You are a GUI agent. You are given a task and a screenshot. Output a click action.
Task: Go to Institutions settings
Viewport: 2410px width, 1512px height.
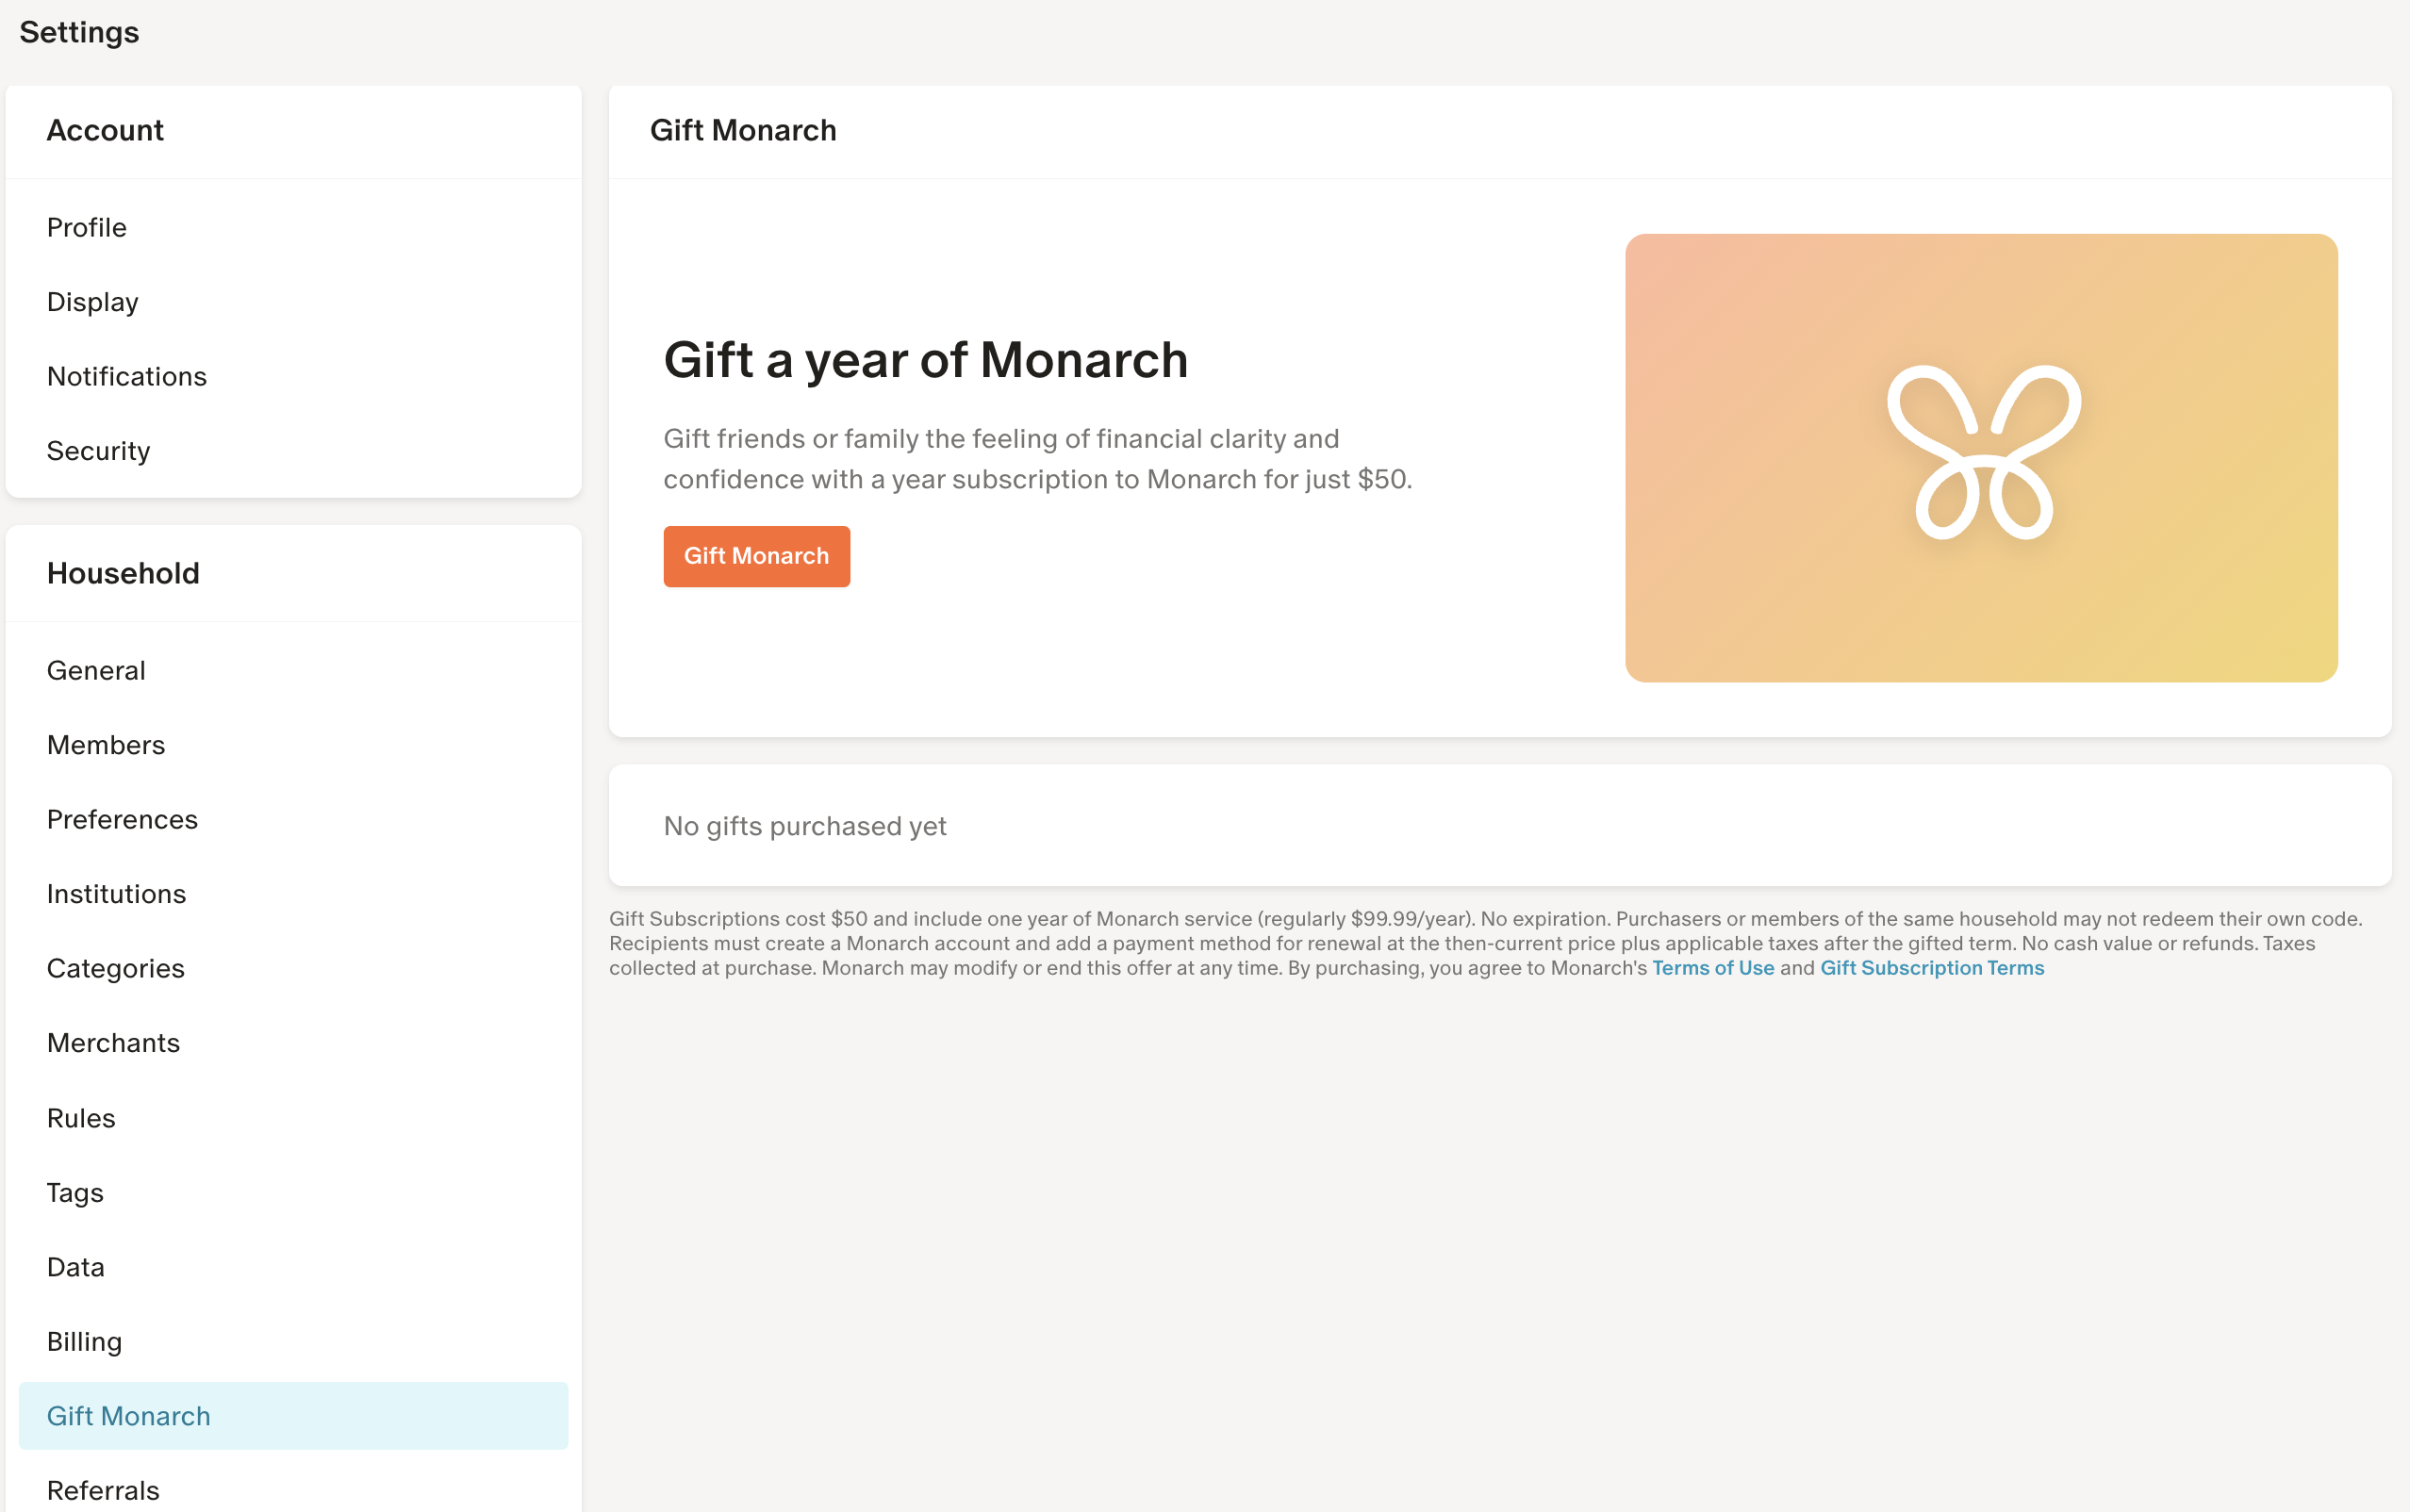[x=116, y=894]
